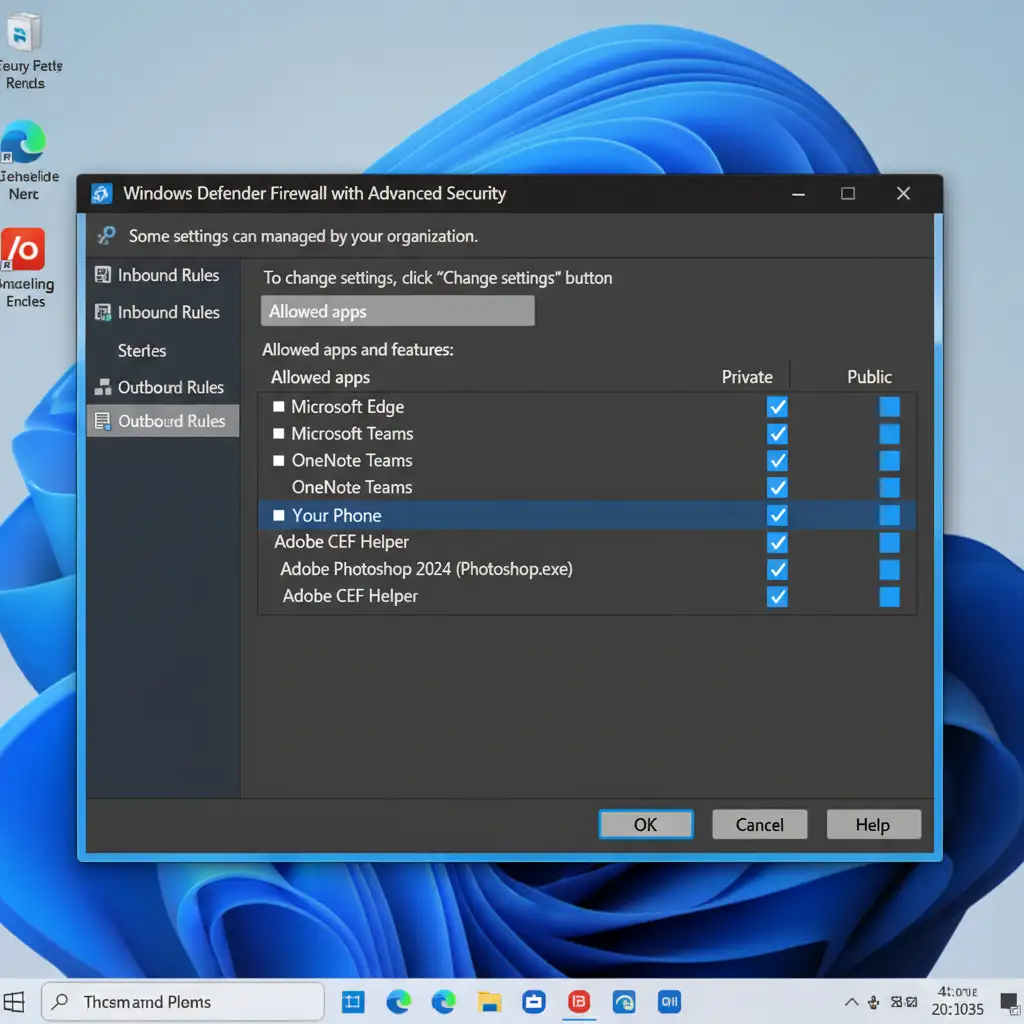Screen dimensions: 1024x1024
Task: Click the taskbar search box
Action: 183,1001
